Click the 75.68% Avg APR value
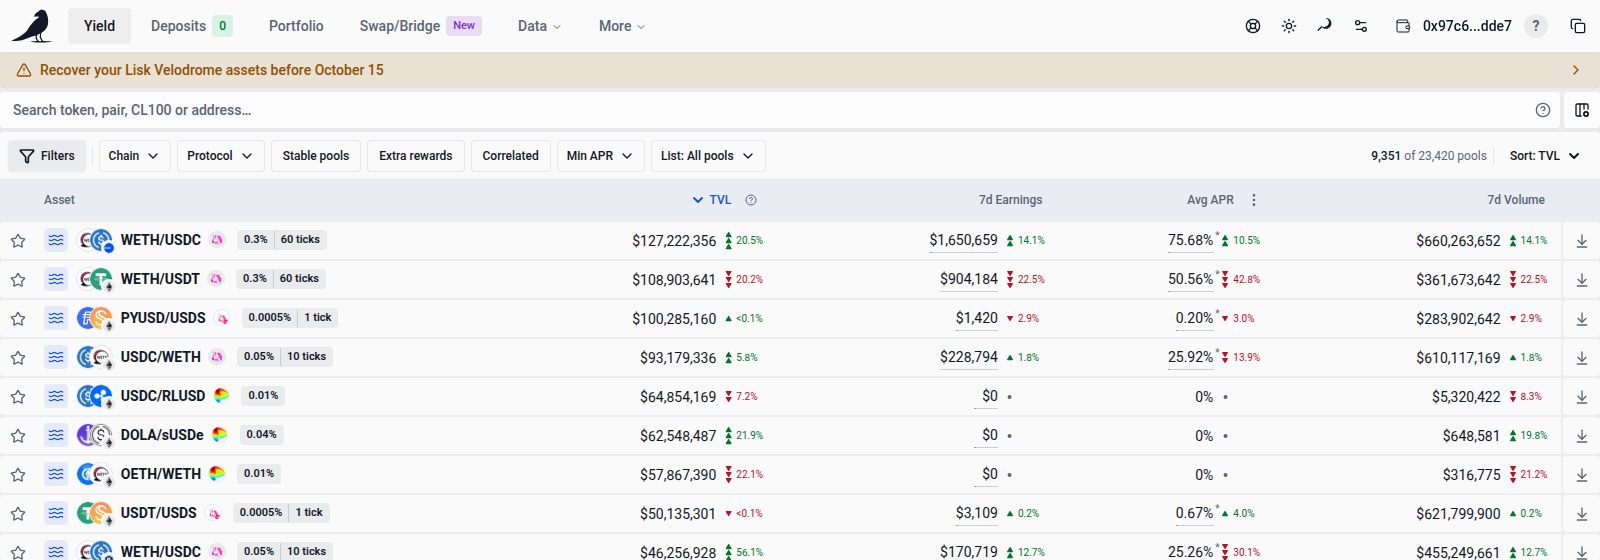1600x560 pixels. click(x=1190, y=240)
